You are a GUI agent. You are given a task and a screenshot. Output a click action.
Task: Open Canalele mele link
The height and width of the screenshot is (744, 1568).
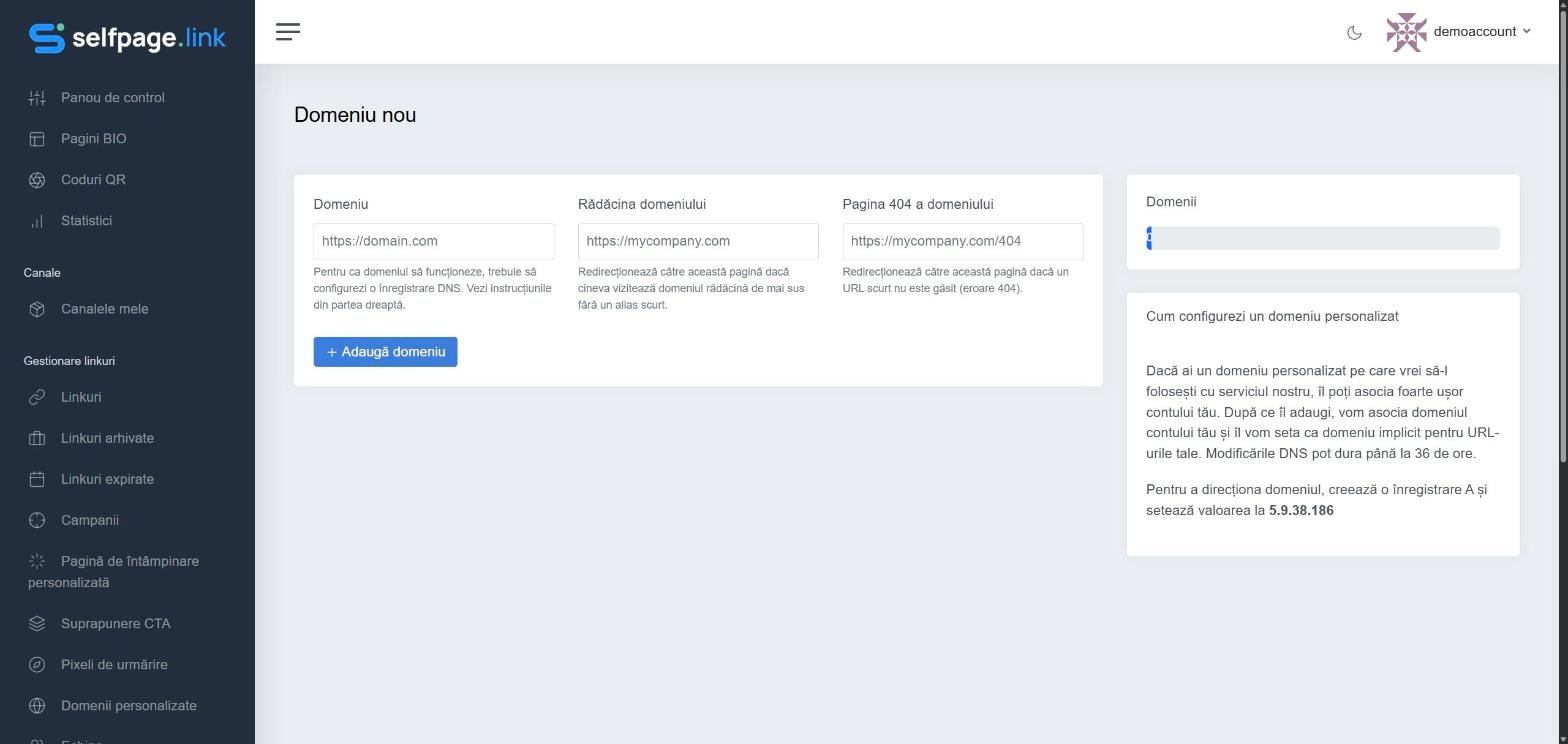(x=104, y=309)
